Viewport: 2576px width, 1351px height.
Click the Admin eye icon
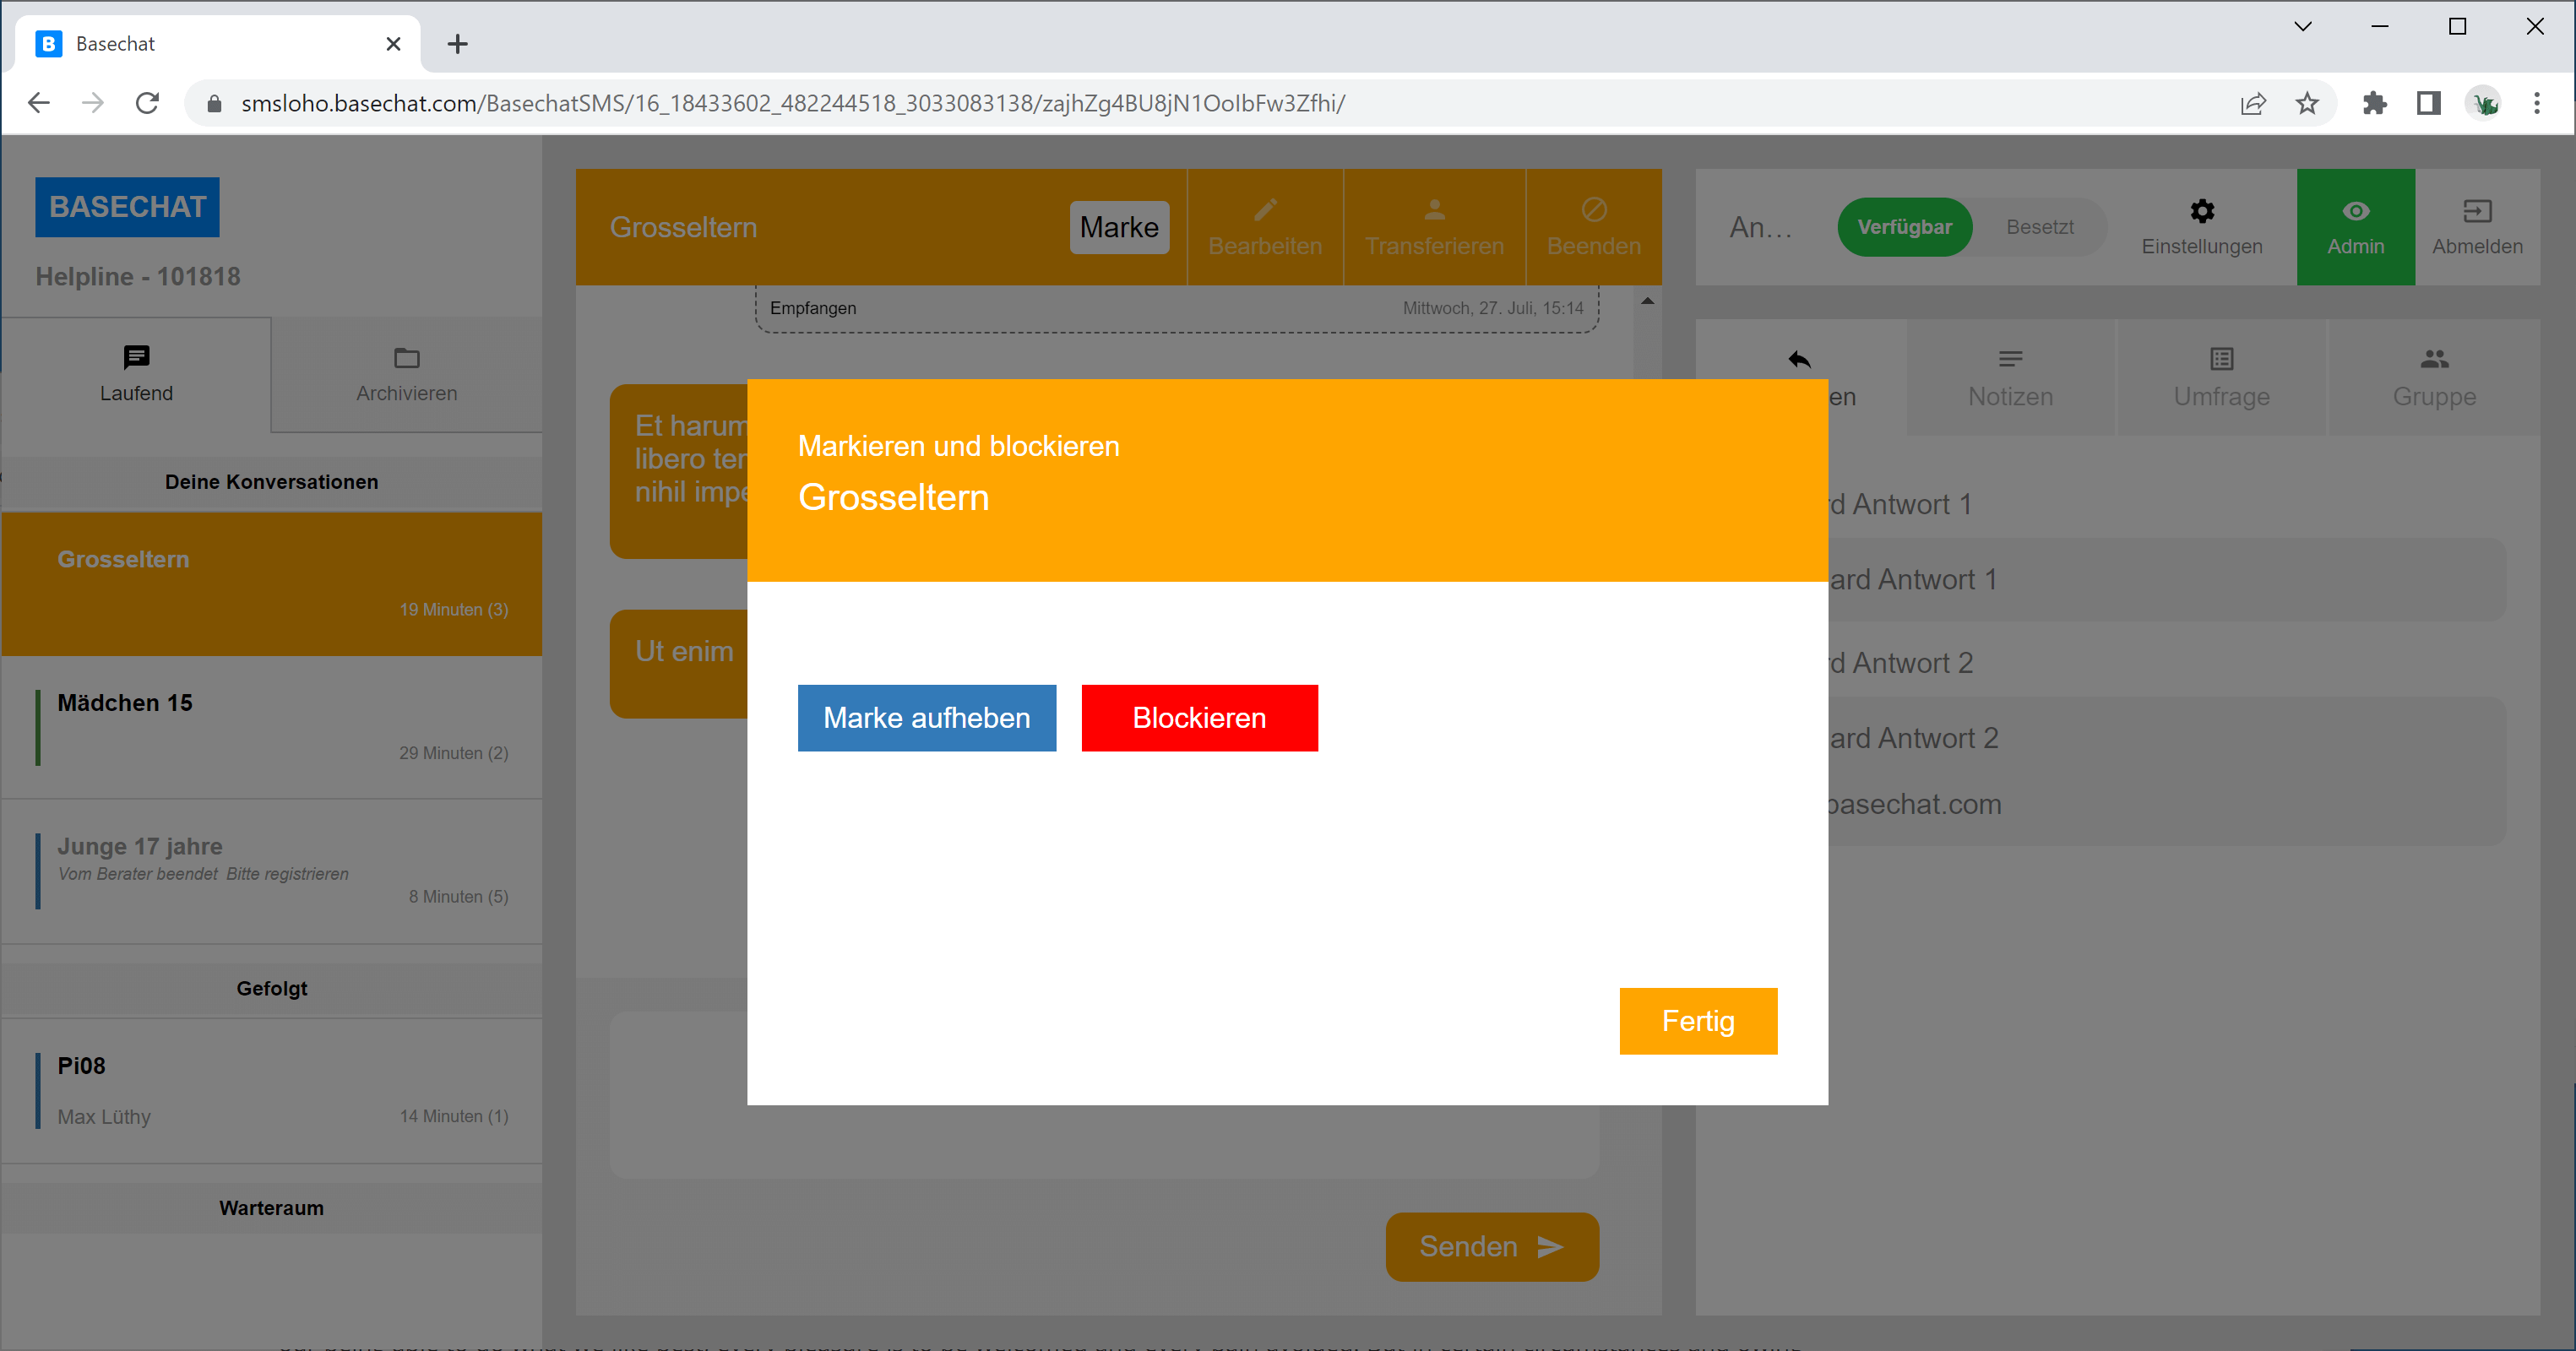point(2355,211)
